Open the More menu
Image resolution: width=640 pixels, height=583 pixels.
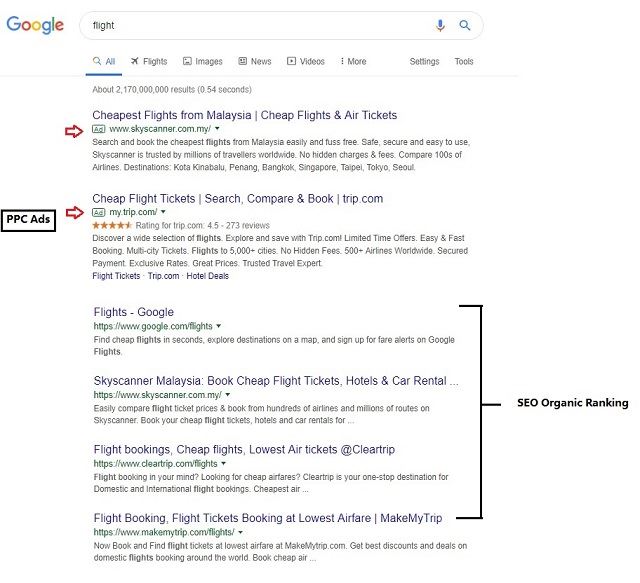coord(353,61)
